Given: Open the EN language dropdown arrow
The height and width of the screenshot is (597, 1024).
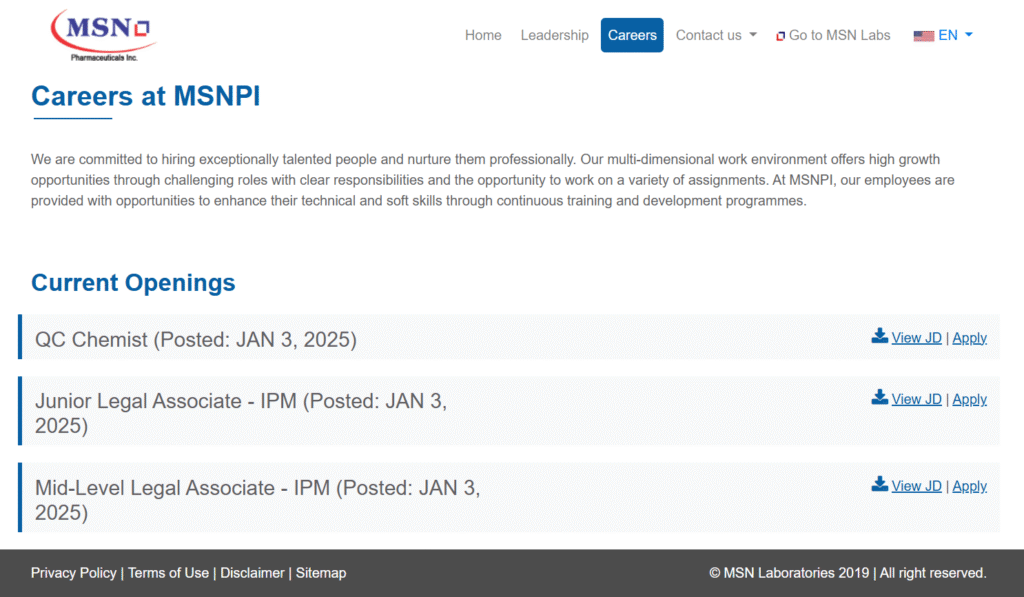Looking at the screenshot, I should click(x=968, y=35).
